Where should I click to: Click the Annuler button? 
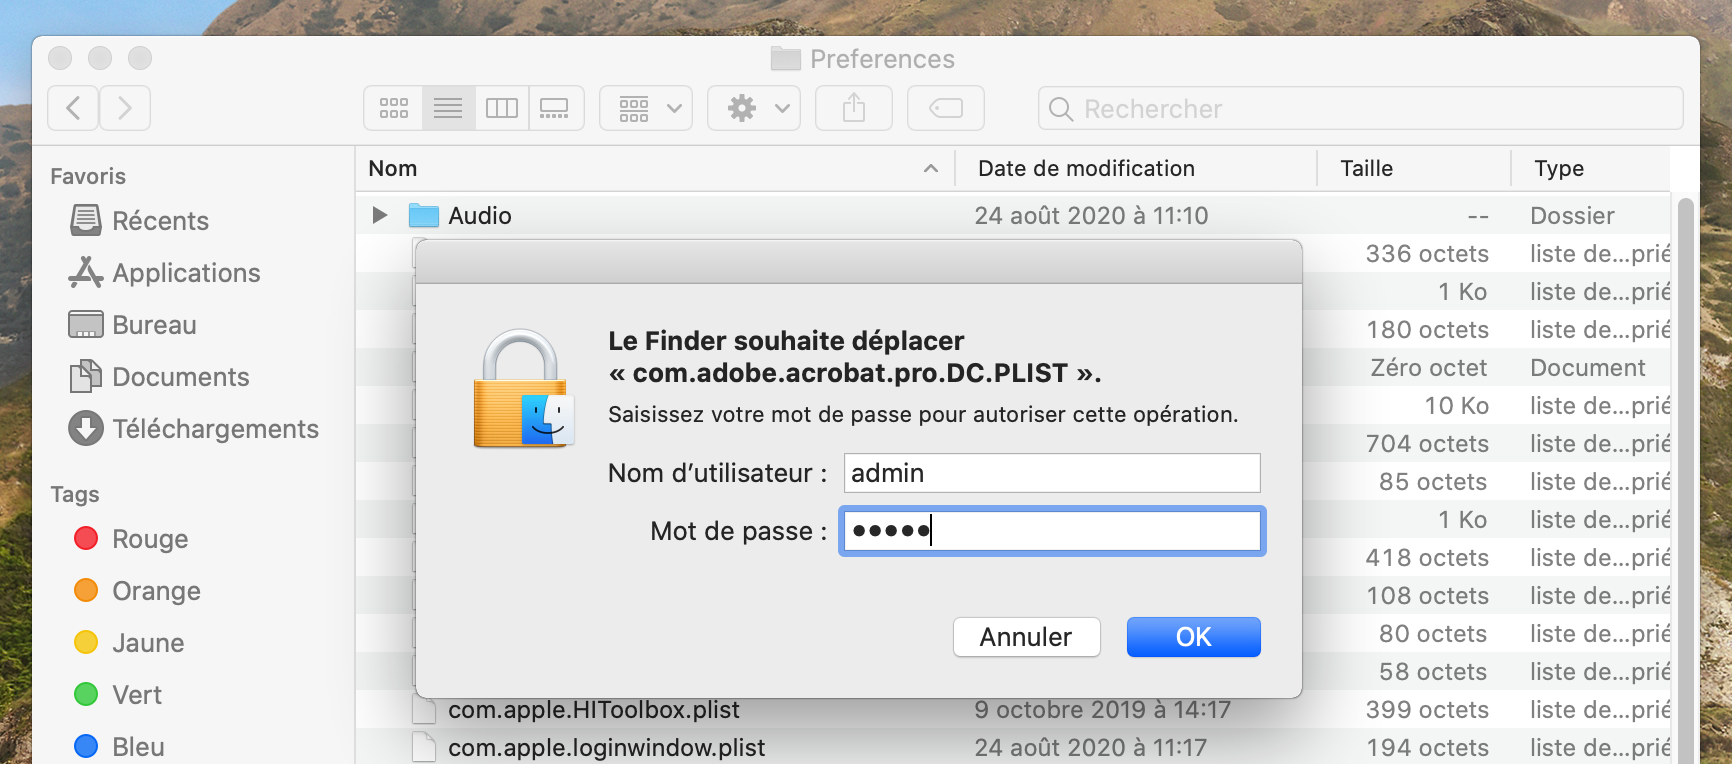pos(1026,637)
